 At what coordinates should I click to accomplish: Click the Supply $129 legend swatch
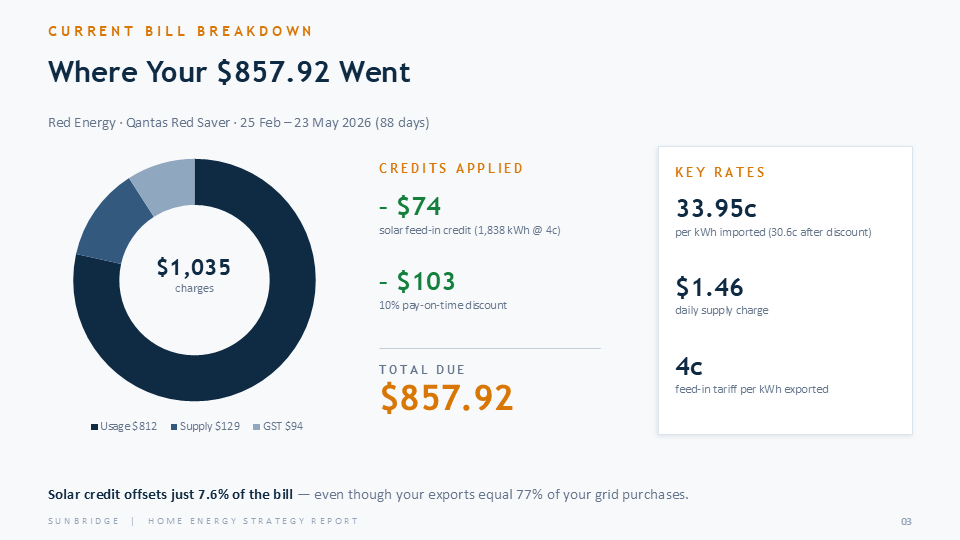(x=174, y=427)
